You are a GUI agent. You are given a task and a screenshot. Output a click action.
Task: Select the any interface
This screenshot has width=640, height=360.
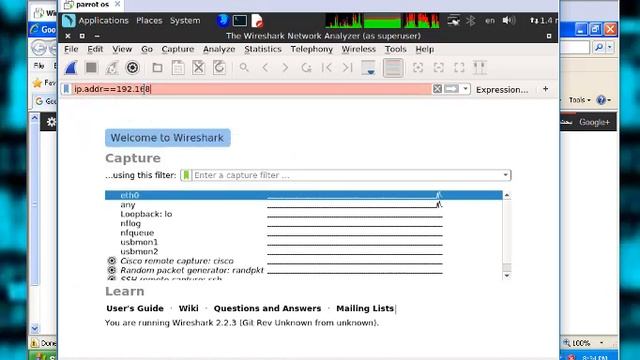click(x=303, y=204)
